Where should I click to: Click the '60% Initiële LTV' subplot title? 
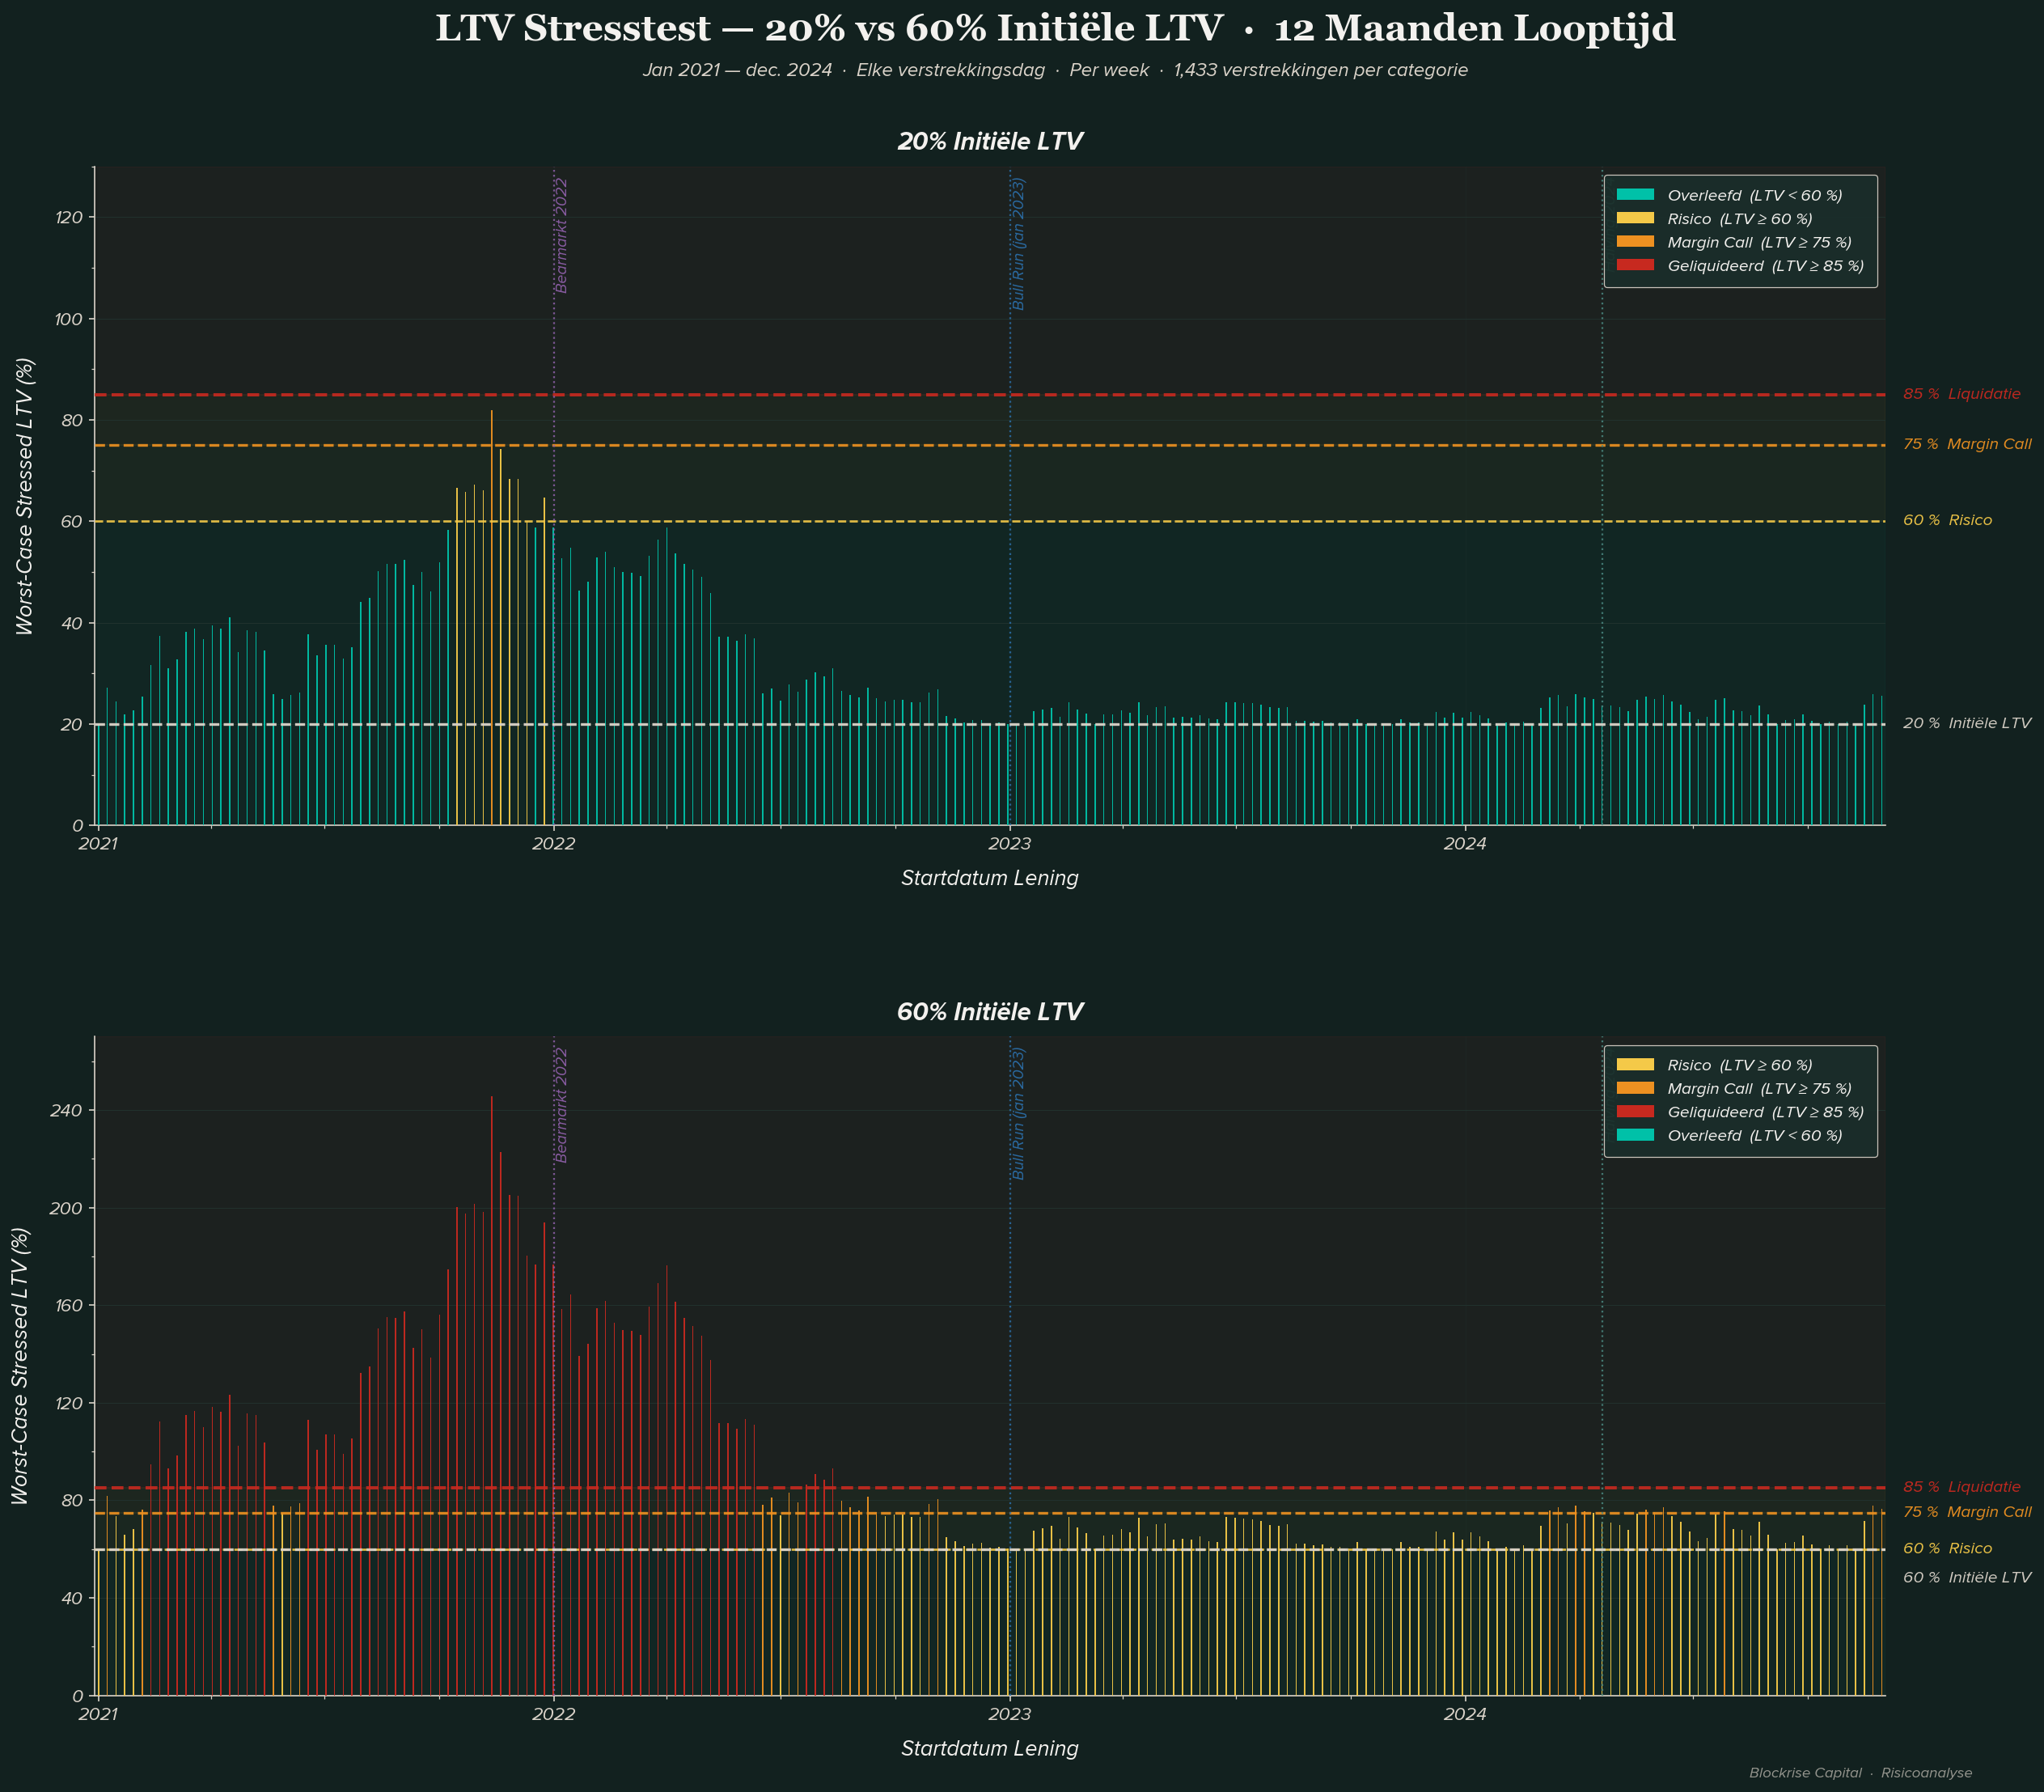989,1012
